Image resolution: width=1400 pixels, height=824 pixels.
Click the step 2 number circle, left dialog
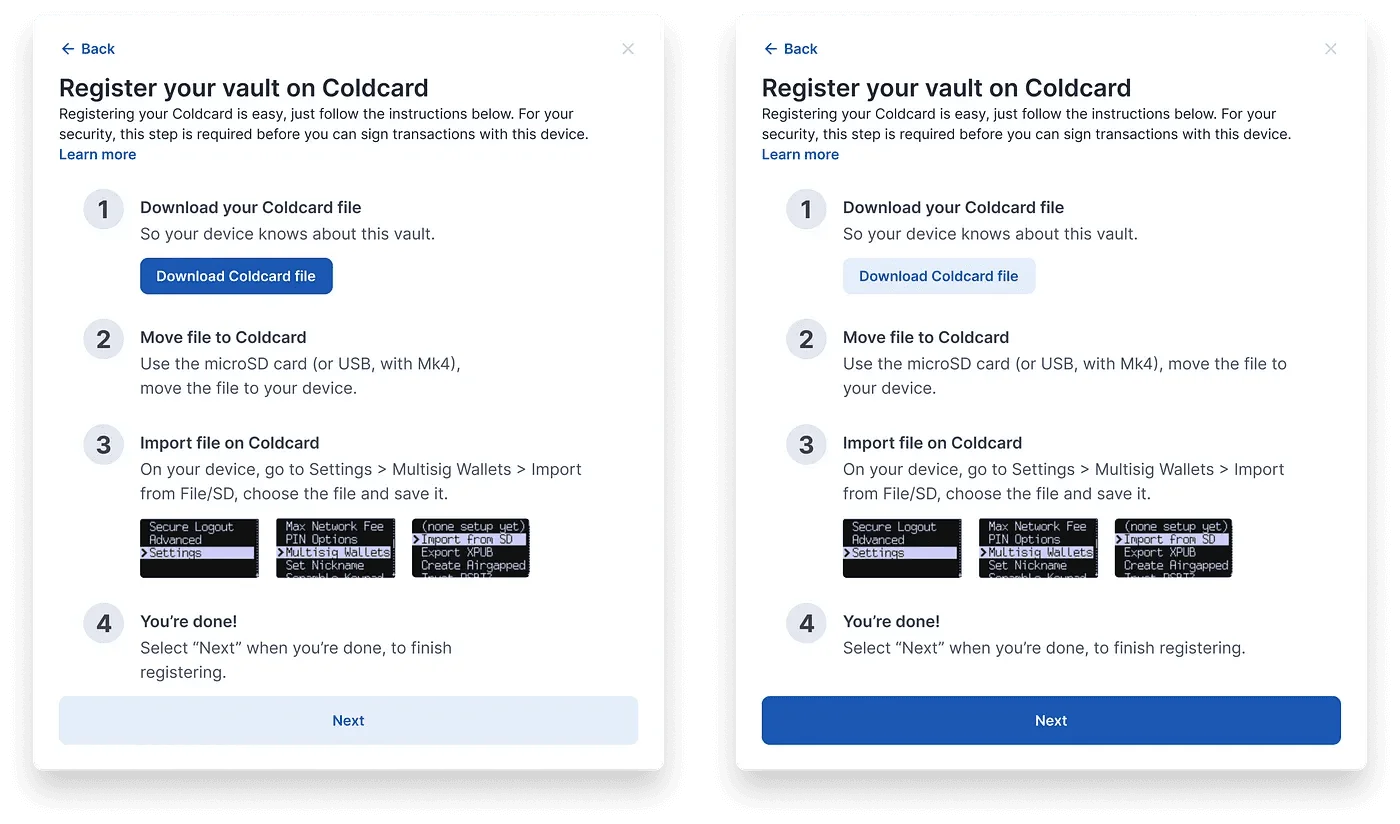click(x=103, y=339)
